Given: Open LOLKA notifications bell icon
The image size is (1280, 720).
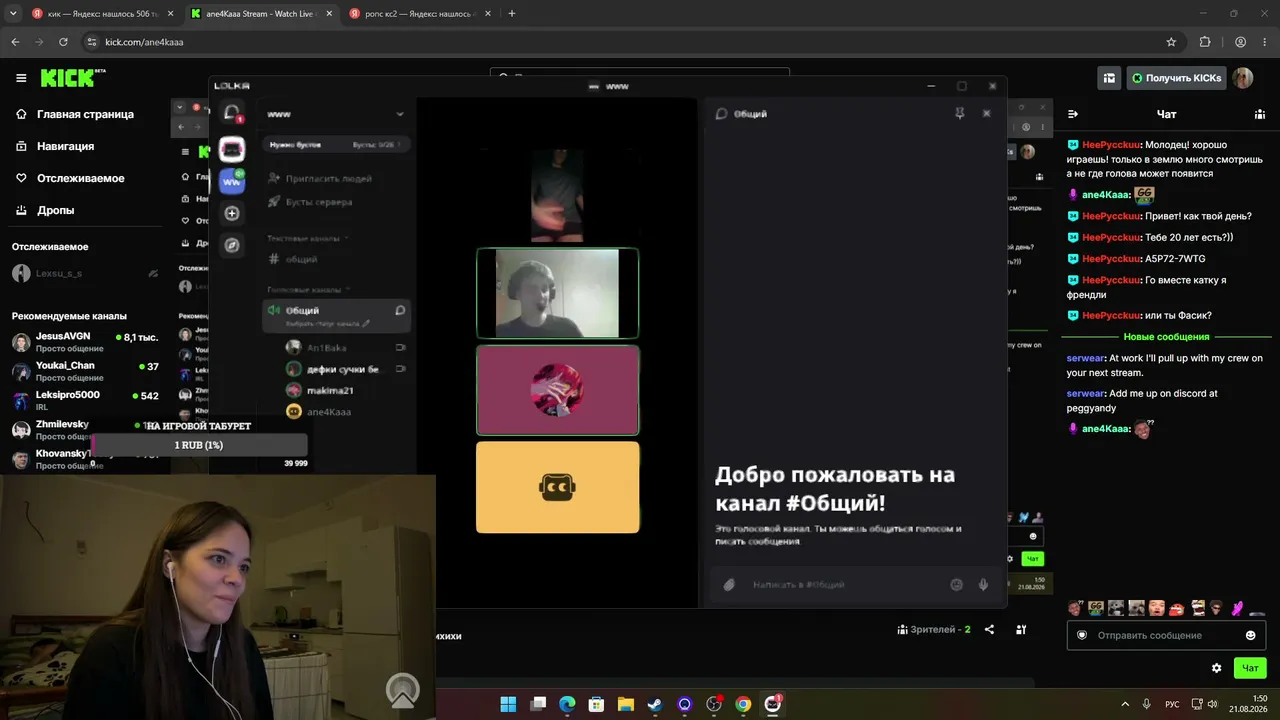Looking at the screenshot, I should pos(232,113).
